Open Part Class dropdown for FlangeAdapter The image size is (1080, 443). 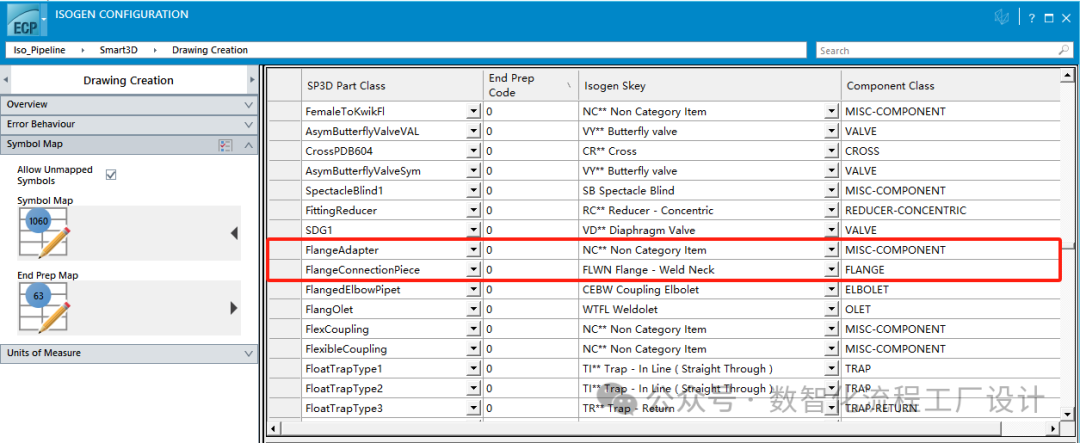473,250
